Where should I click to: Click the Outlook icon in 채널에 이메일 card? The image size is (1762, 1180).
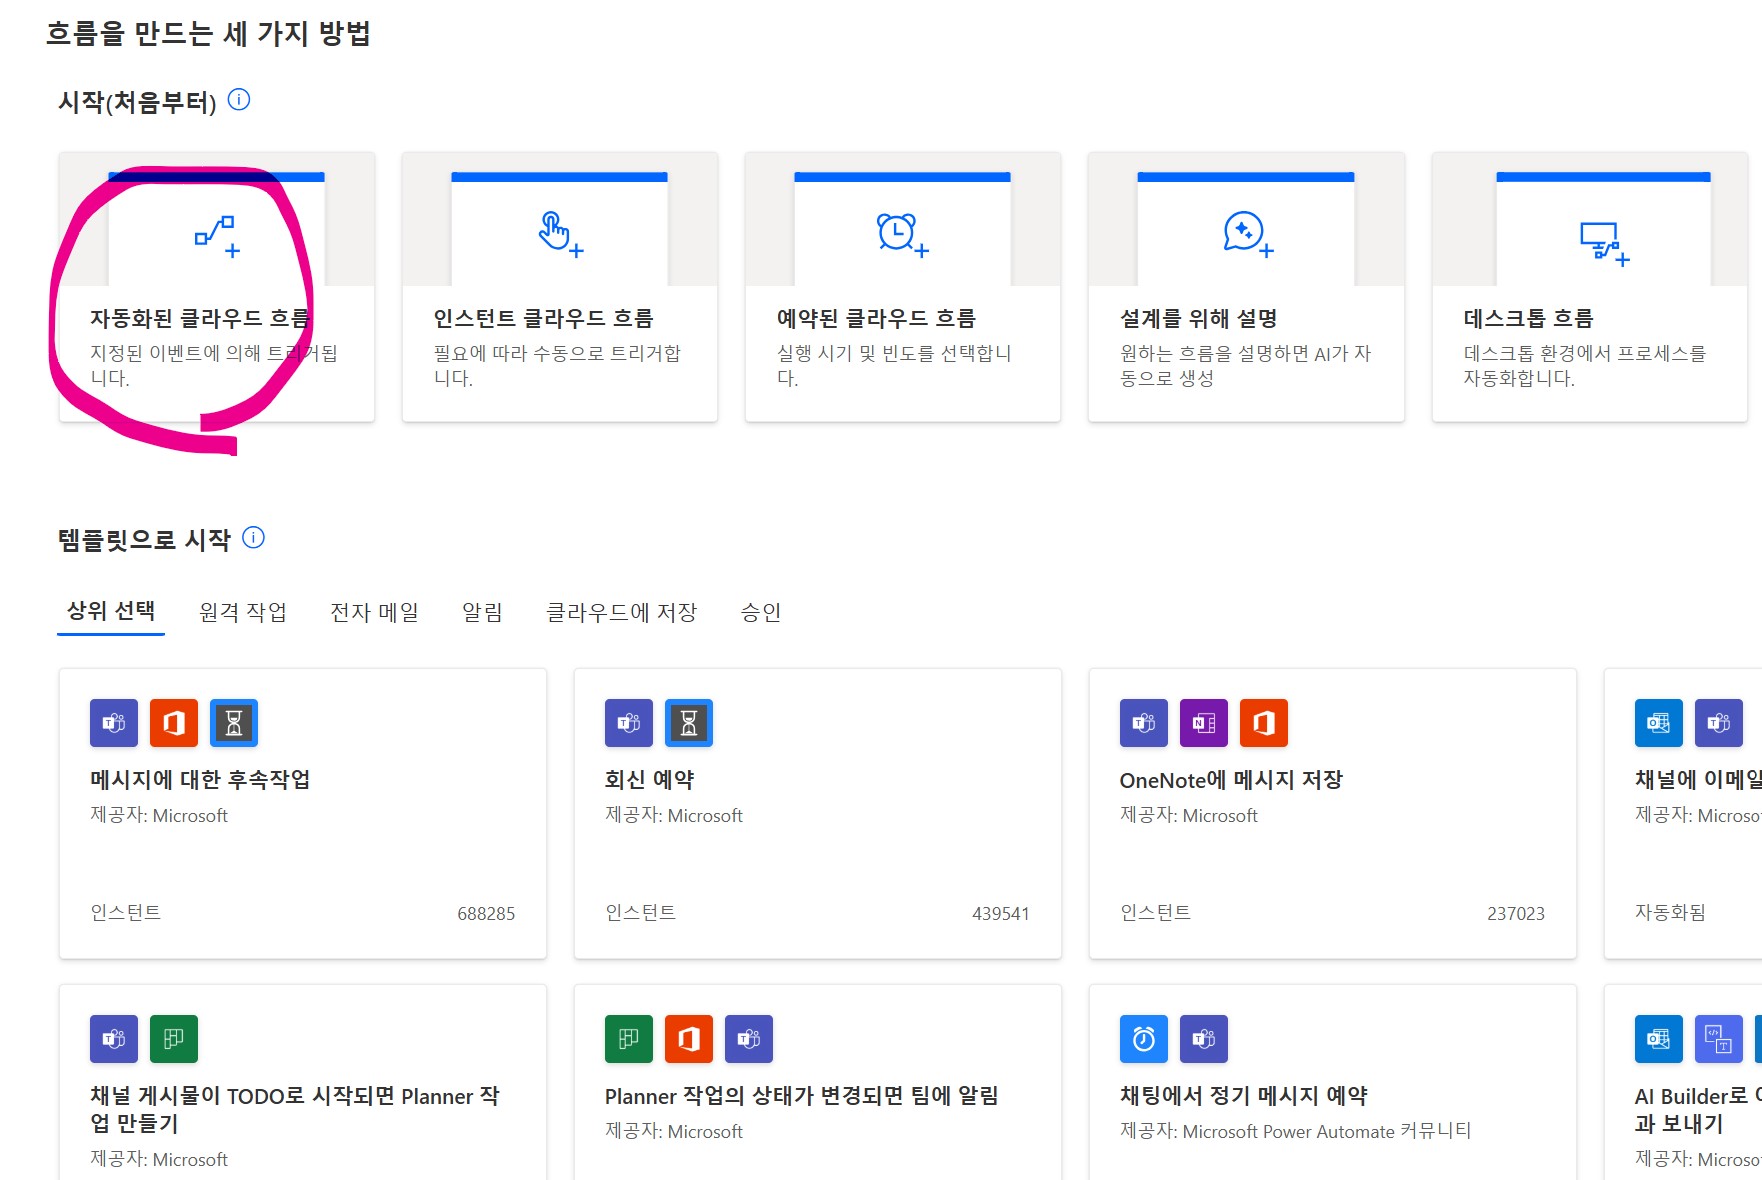point(1659,723)
